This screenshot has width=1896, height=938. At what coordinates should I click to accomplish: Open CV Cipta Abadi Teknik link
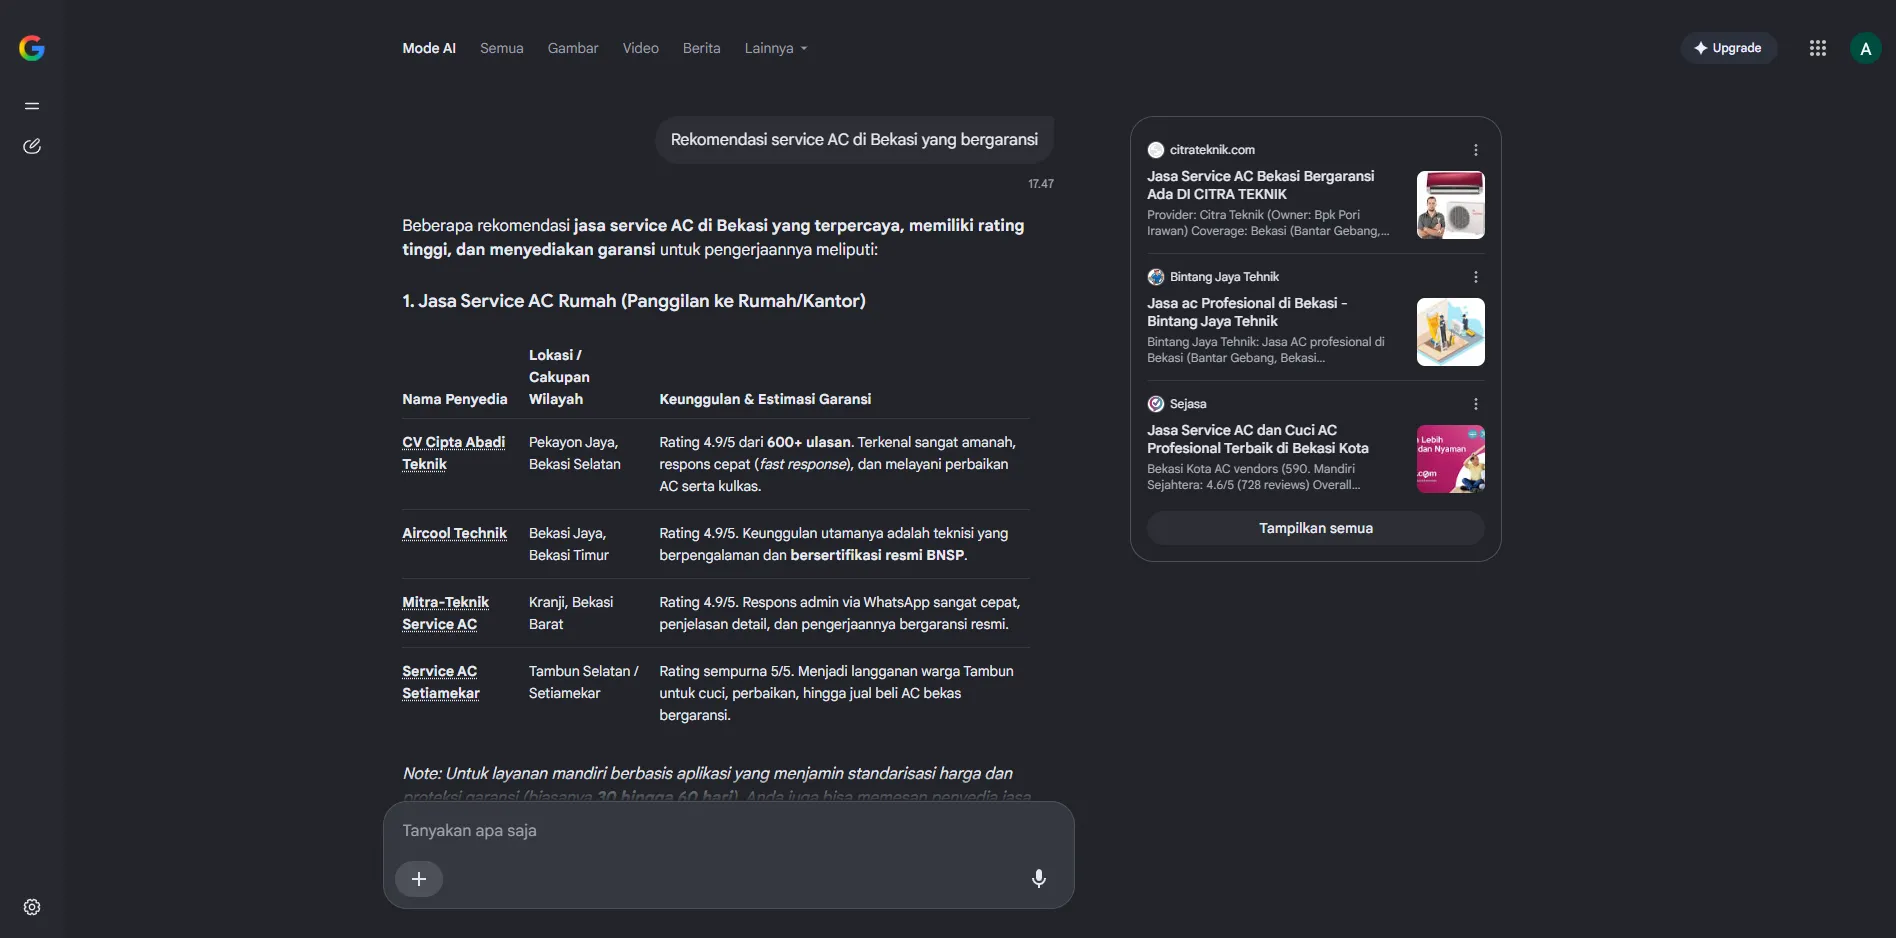point(453,453)
